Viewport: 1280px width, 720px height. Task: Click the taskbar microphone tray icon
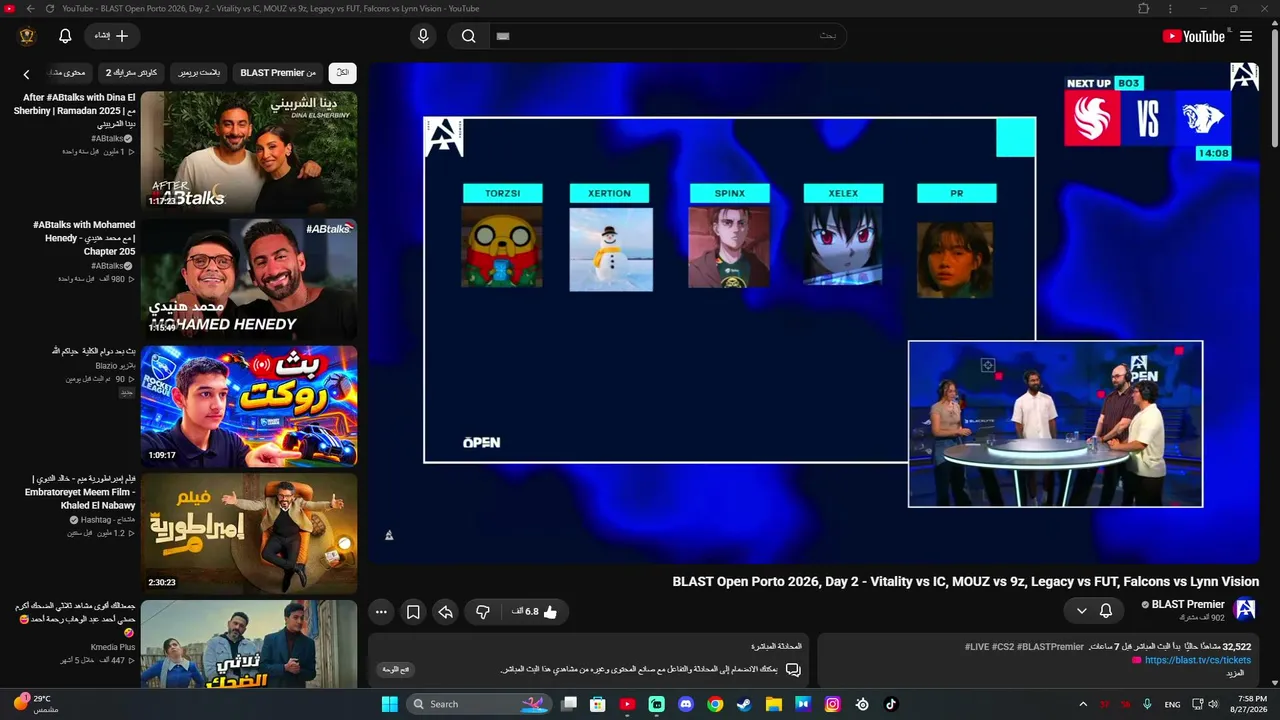(1147, 704)
